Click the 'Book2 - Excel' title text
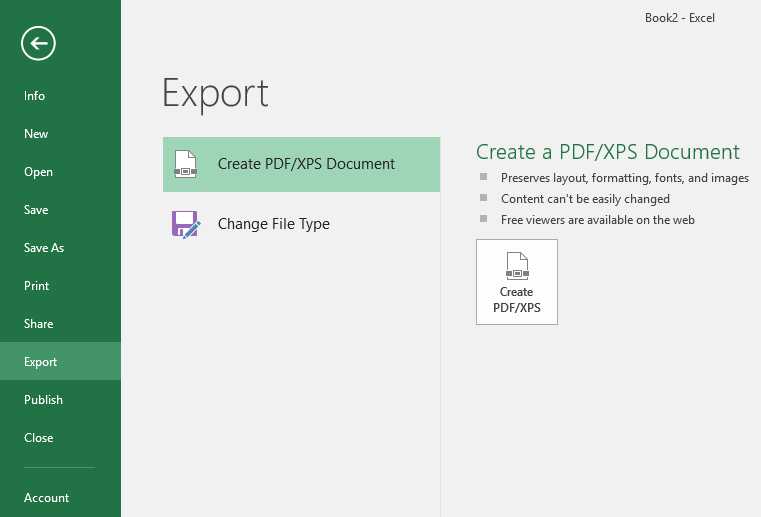 [679, 18]
